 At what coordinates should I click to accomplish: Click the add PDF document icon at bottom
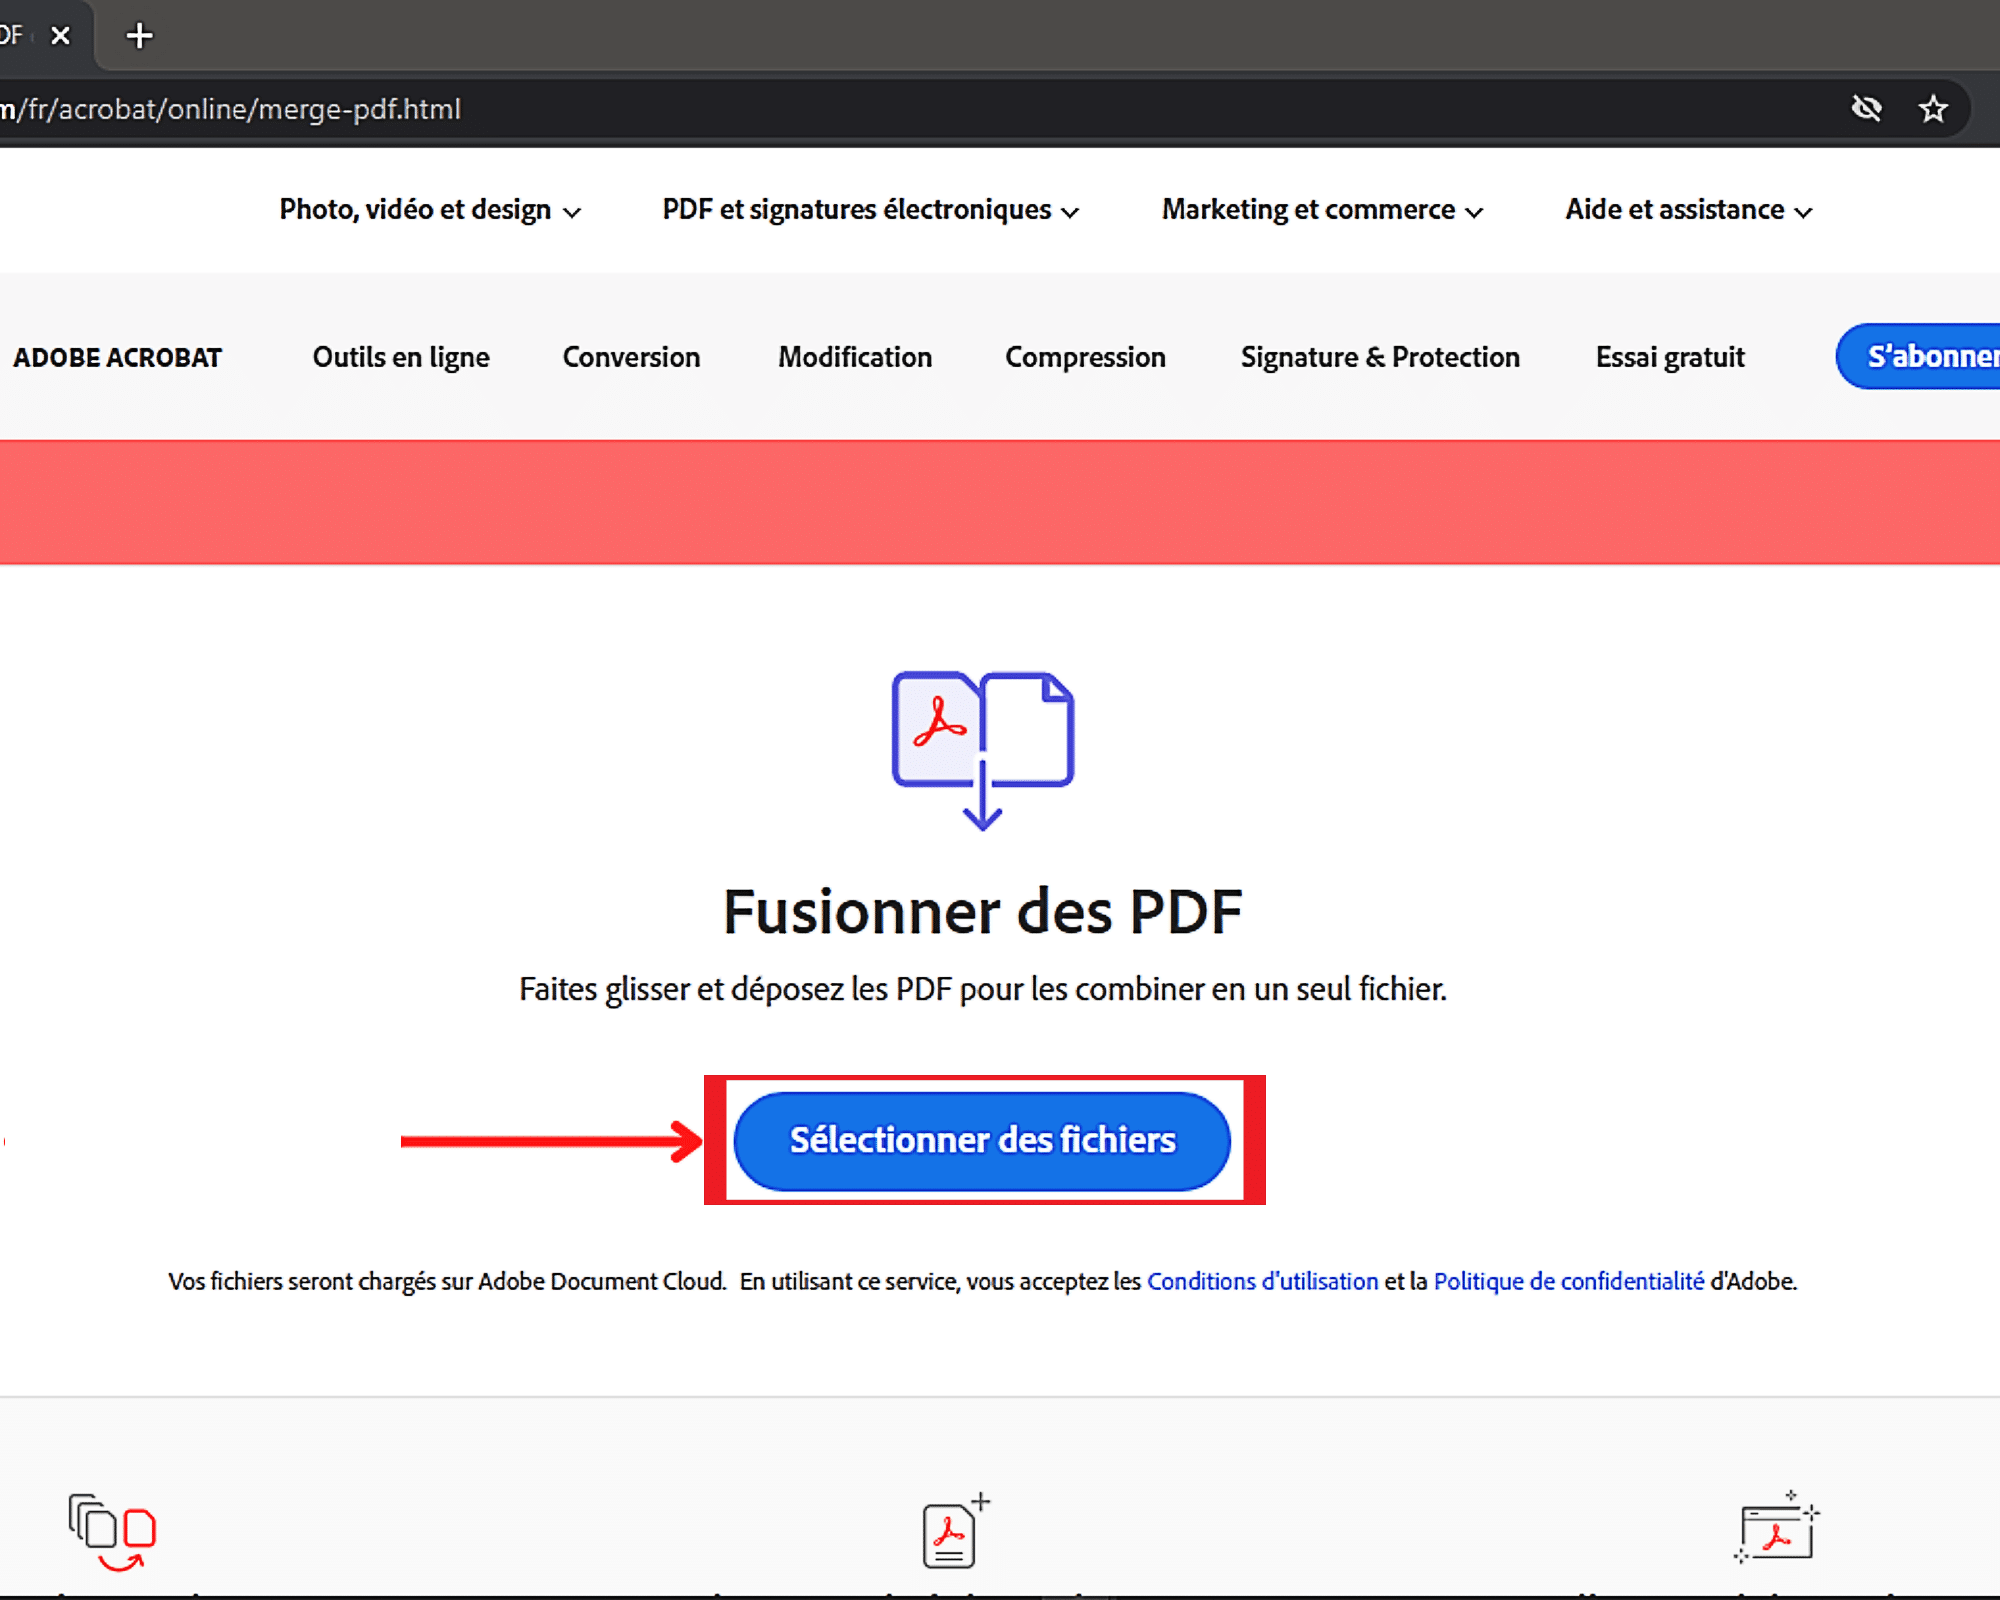pos(956,1530)
